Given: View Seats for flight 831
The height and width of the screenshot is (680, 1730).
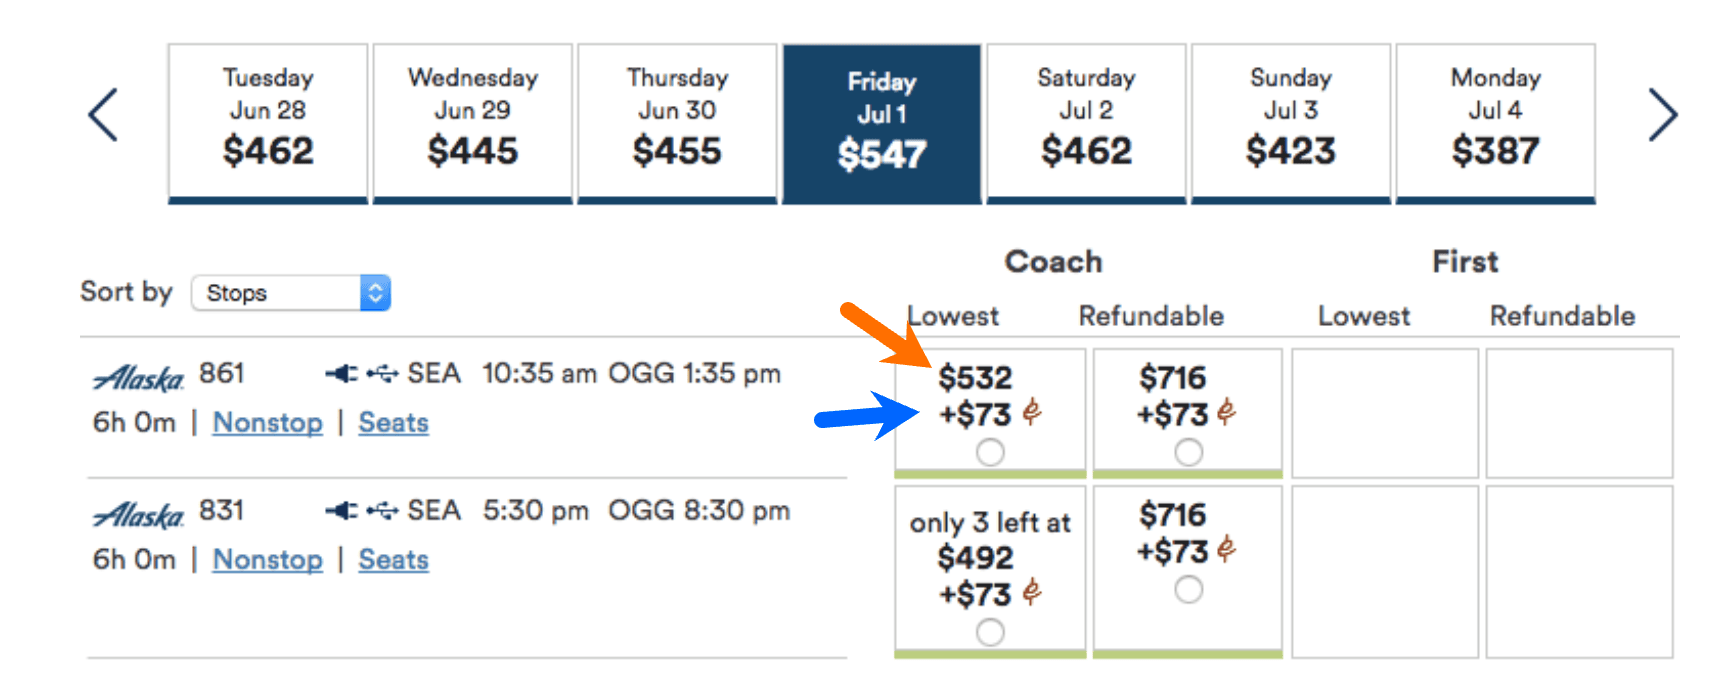Looking at the screenshot, I should 393,560.
